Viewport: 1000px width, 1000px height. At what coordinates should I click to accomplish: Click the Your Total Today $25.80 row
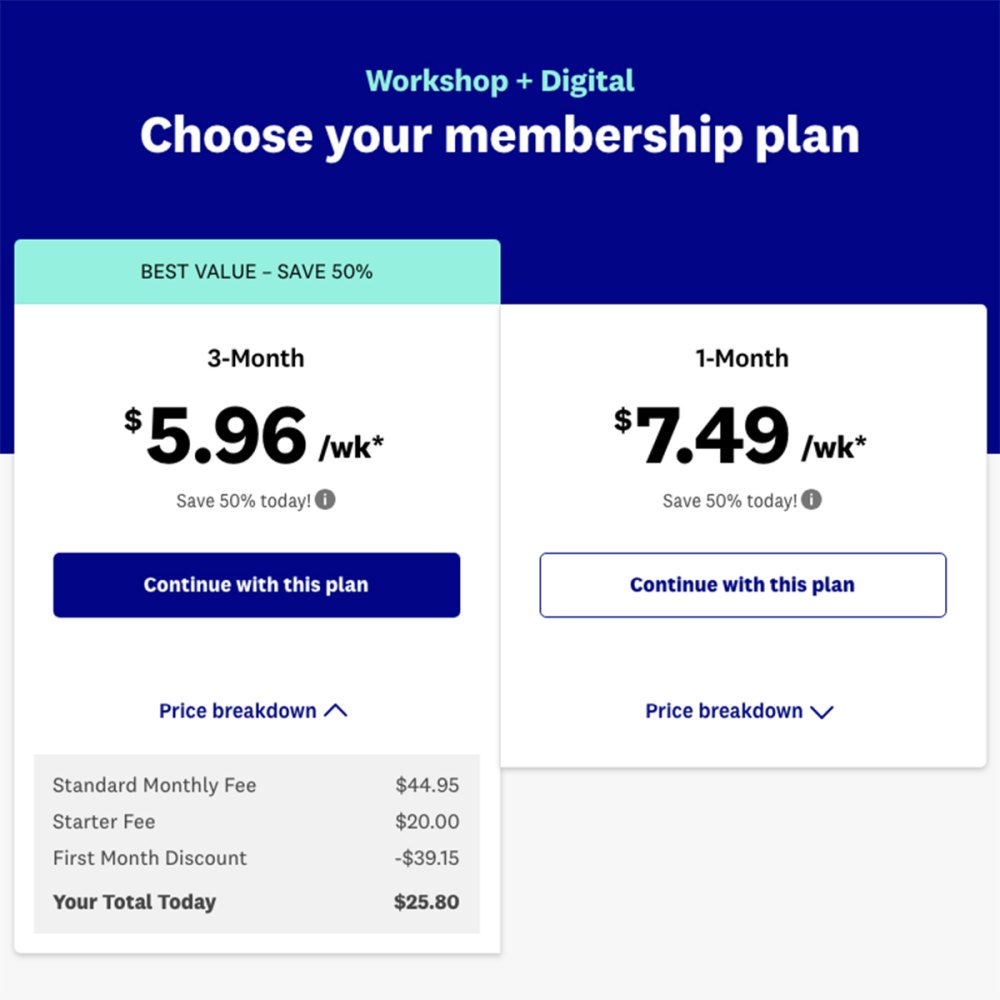(x=256, y=902)
